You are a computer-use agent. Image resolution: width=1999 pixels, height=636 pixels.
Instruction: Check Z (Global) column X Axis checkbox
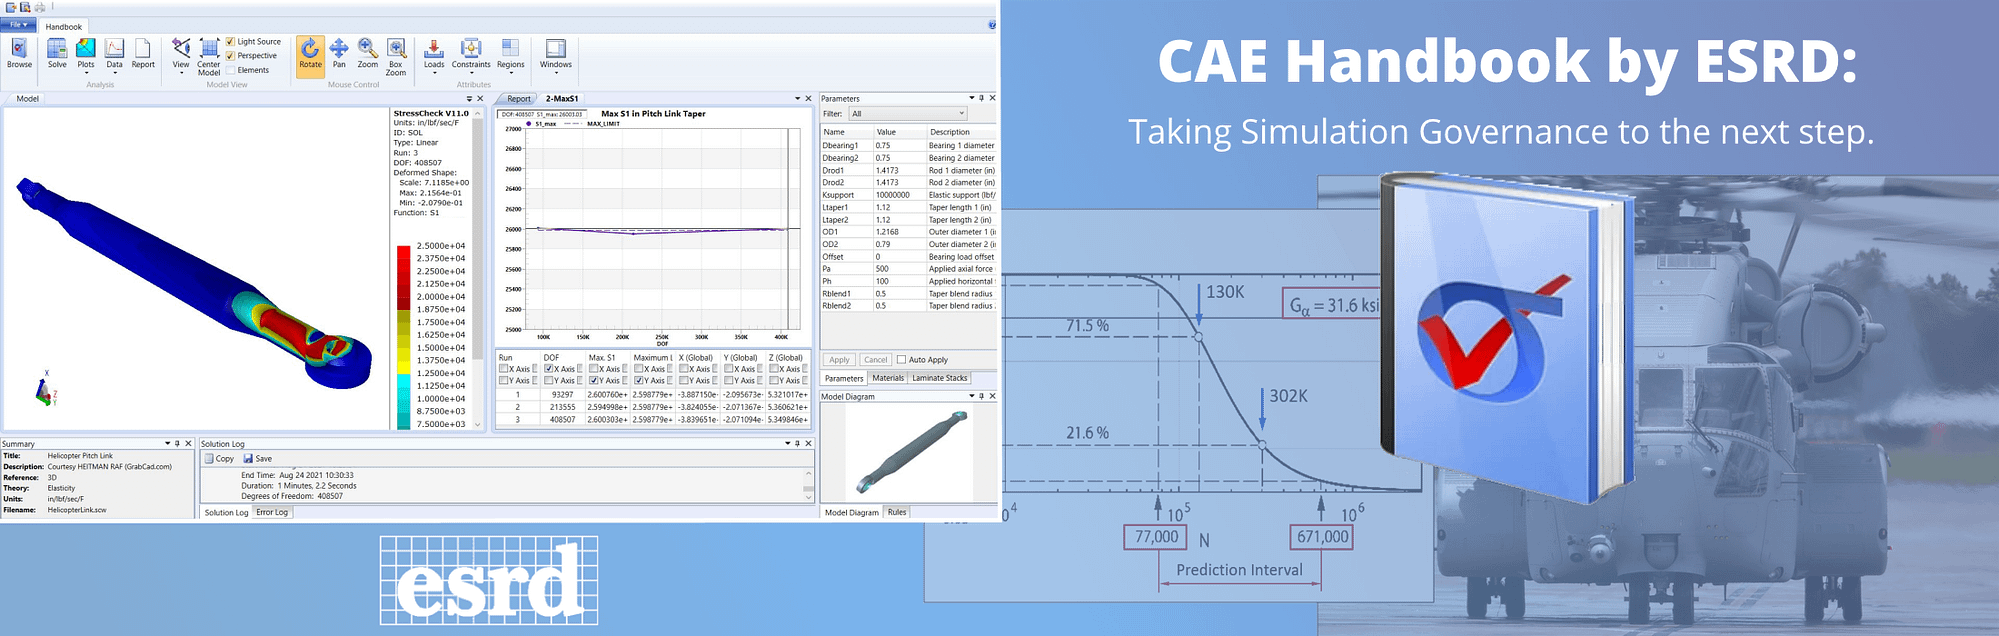click(774, 369)
